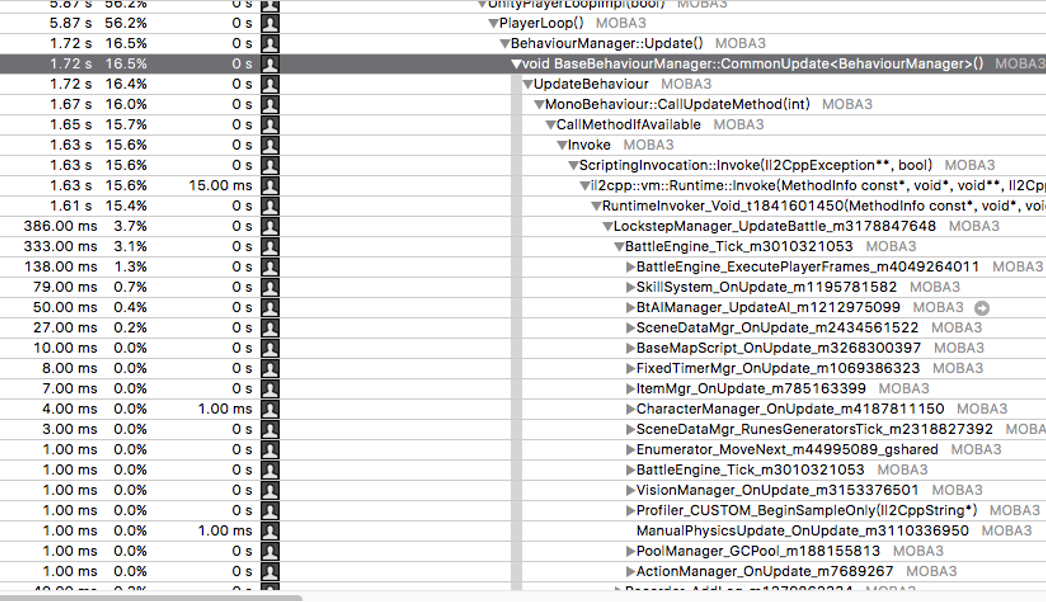Click the 50.00 ms weight value
The image size is (1046, 602).
coord(65,308)
